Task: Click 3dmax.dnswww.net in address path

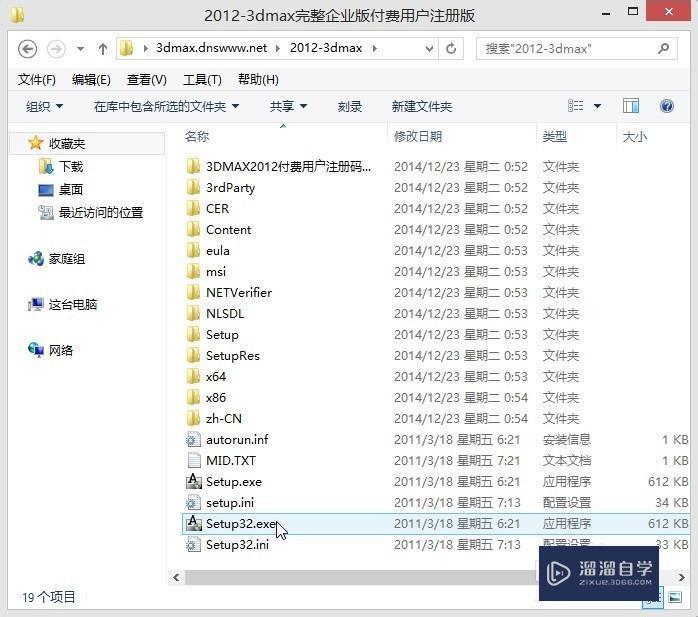Action: 211,48
